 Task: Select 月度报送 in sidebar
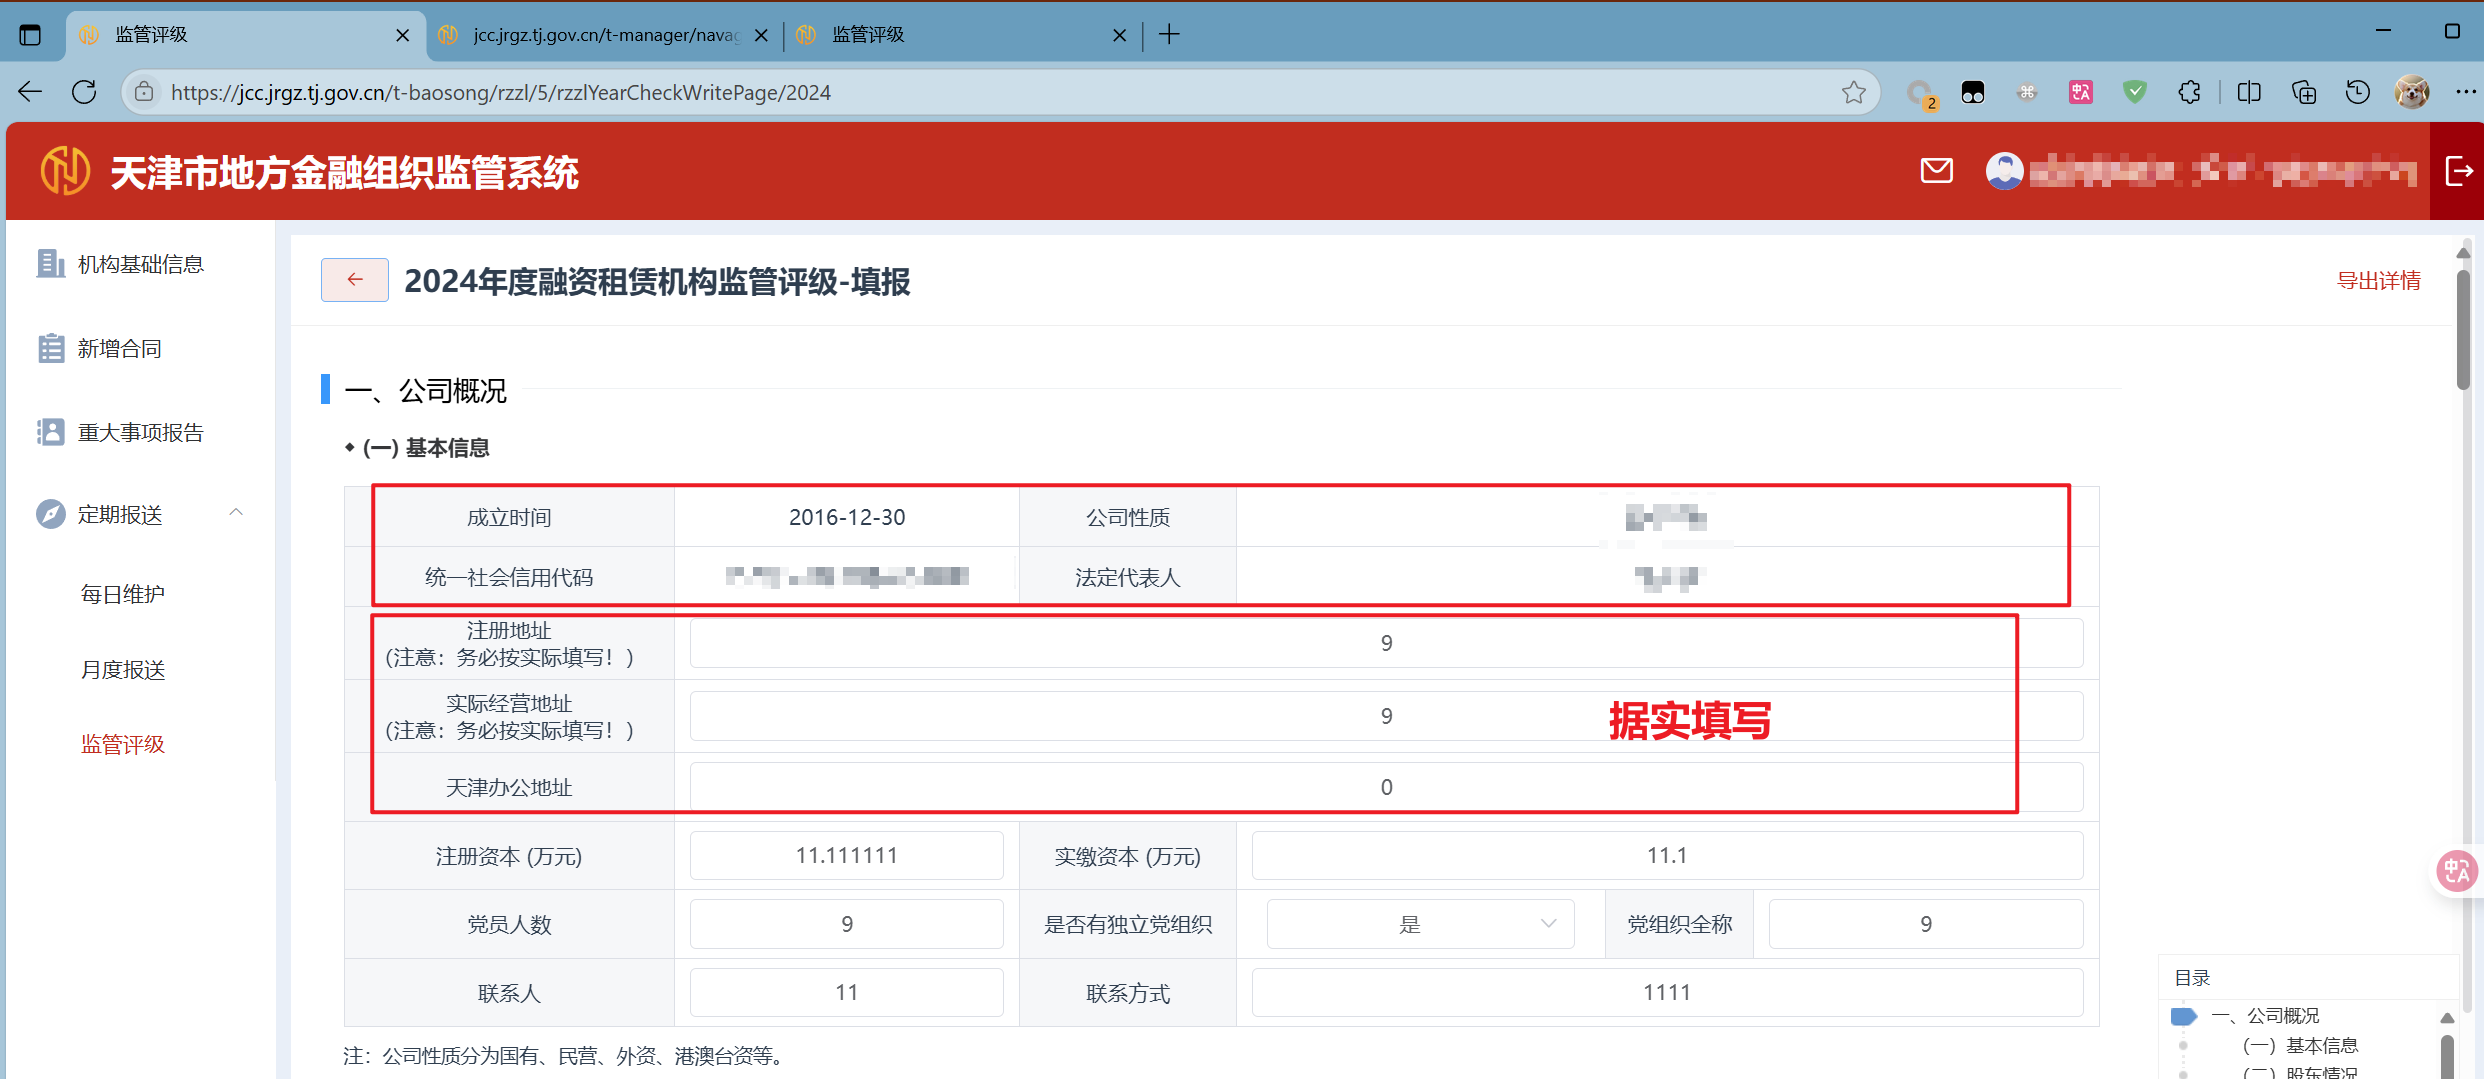123,670
